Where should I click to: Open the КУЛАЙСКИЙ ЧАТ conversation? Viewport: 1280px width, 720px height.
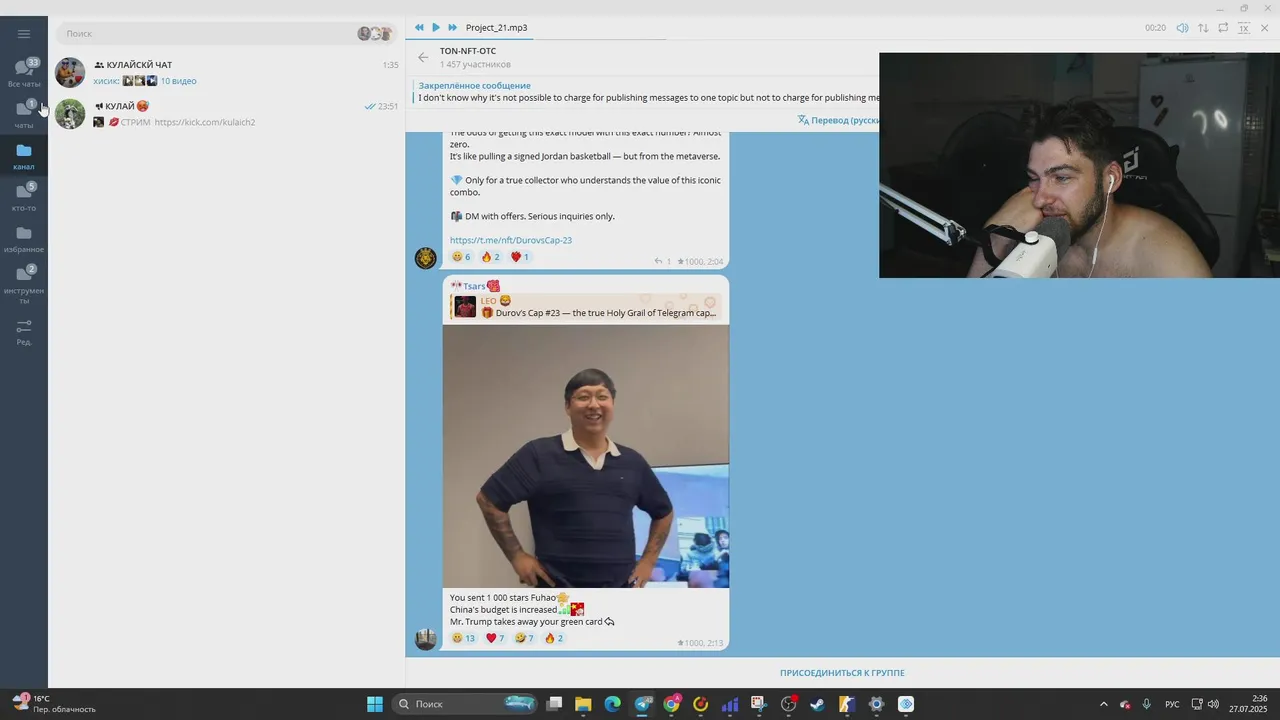coord(226,72)
